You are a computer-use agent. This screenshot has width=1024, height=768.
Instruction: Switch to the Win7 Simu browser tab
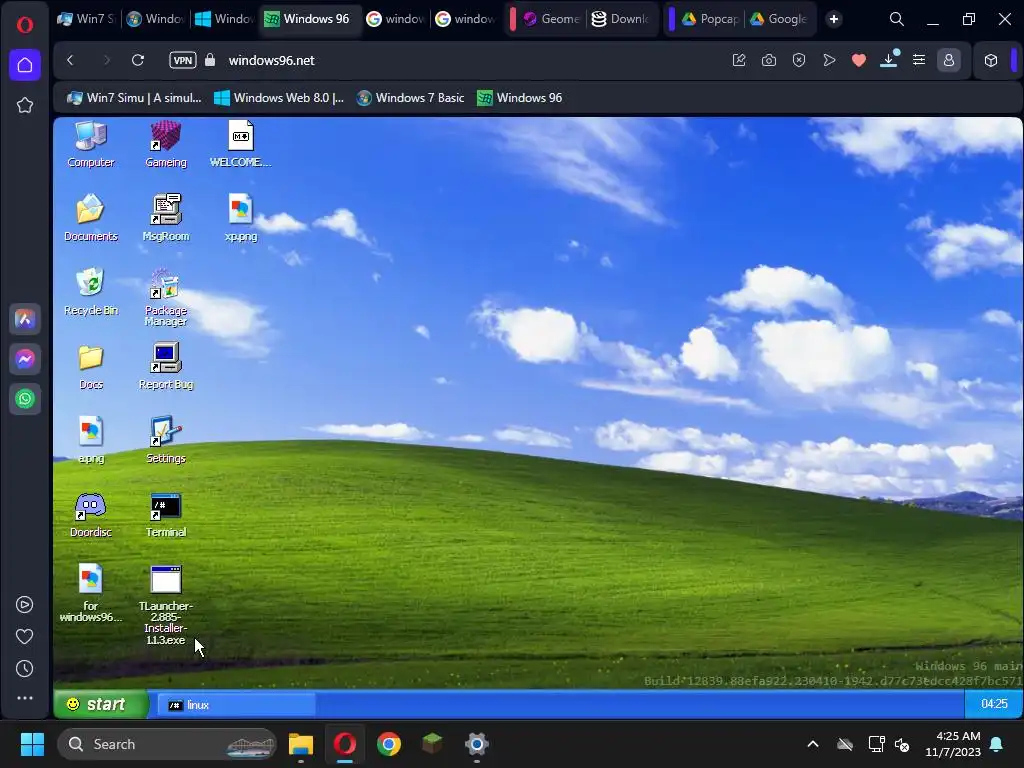click(x=86, y=19)
